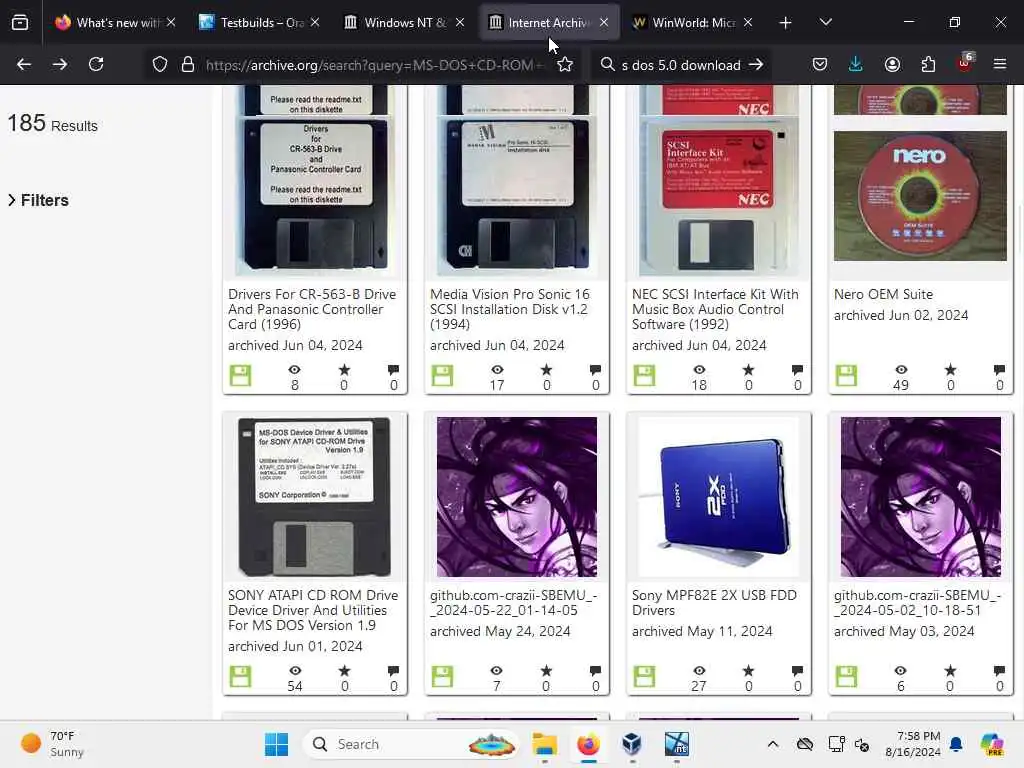Click reviews bubble on Sony MPF82E card
The image size is (1024, 768).
pyautogui.click(x=797, y=671)
